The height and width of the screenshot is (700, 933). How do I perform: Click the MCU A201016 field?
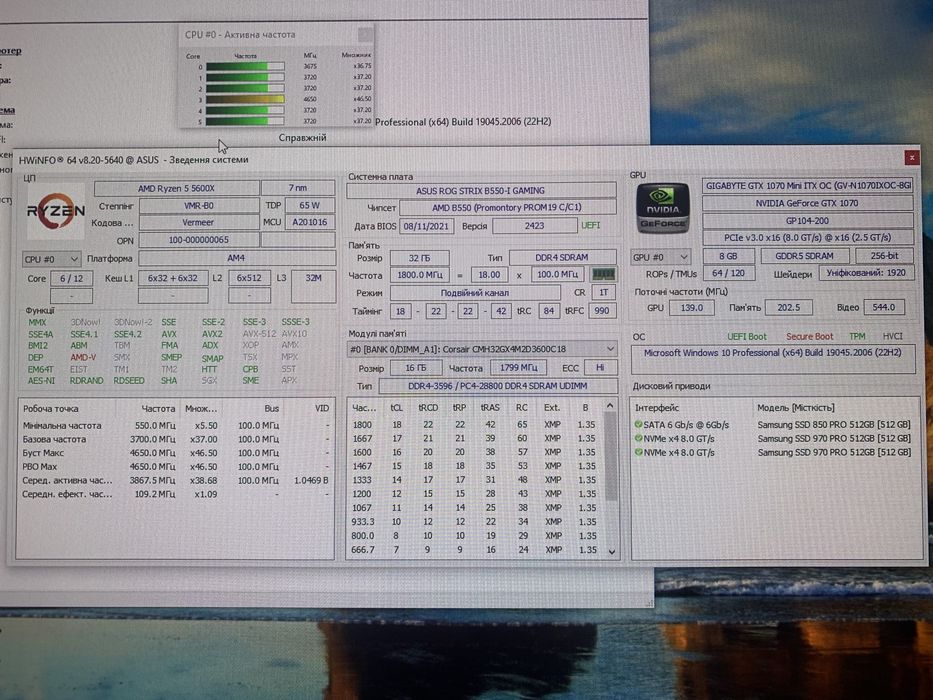click(x=309, y=222)
